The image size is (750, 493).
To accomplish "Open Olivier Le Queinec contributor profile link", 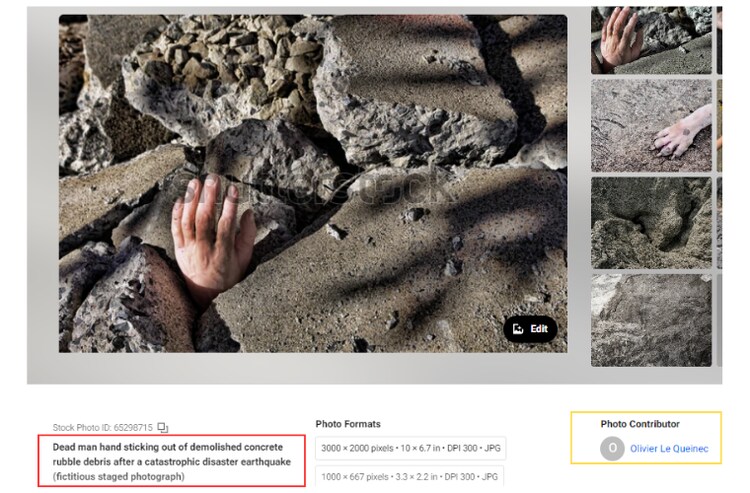I will (x=669, y=449).
